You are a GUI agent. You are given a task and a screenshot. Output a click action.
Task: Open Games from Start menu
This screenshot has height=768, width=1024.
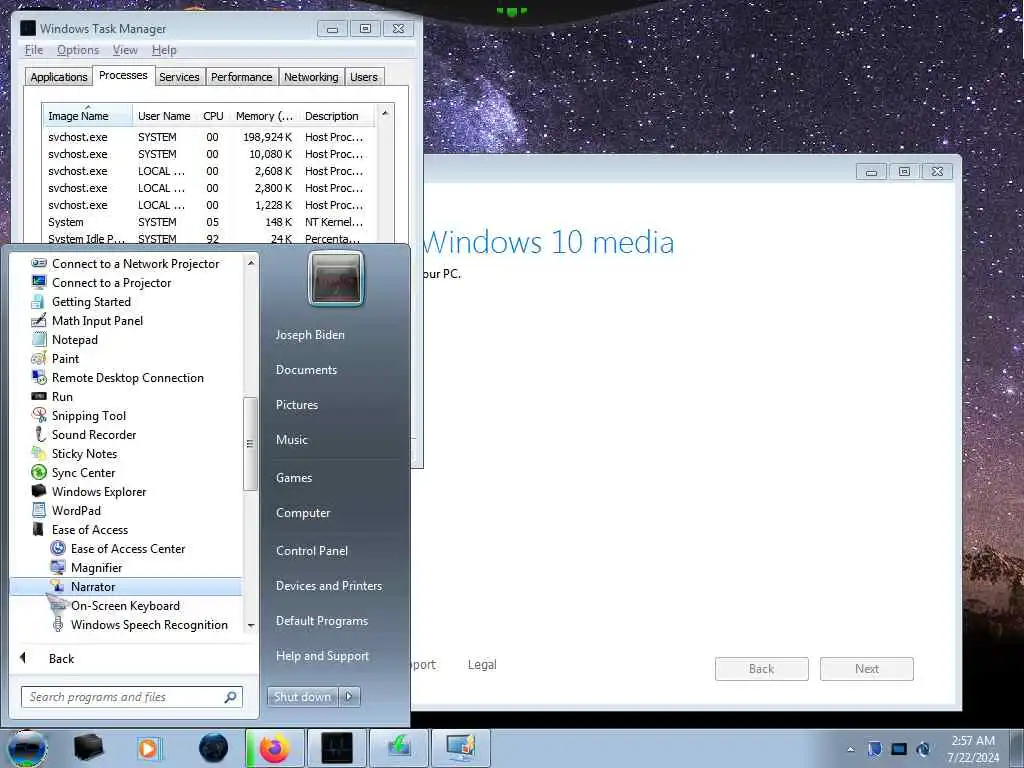coord(294,477)
